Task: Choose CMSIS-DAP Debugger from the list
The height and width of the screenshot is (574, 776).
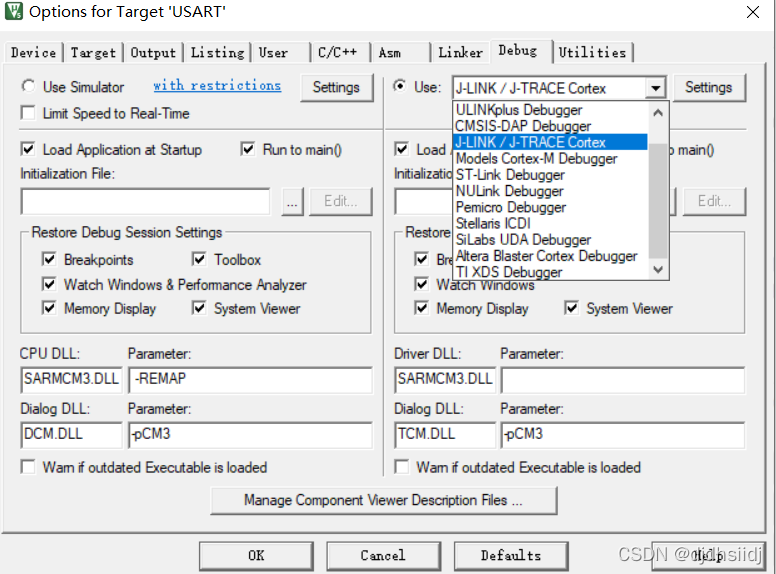Action: [x=550, y=126]
